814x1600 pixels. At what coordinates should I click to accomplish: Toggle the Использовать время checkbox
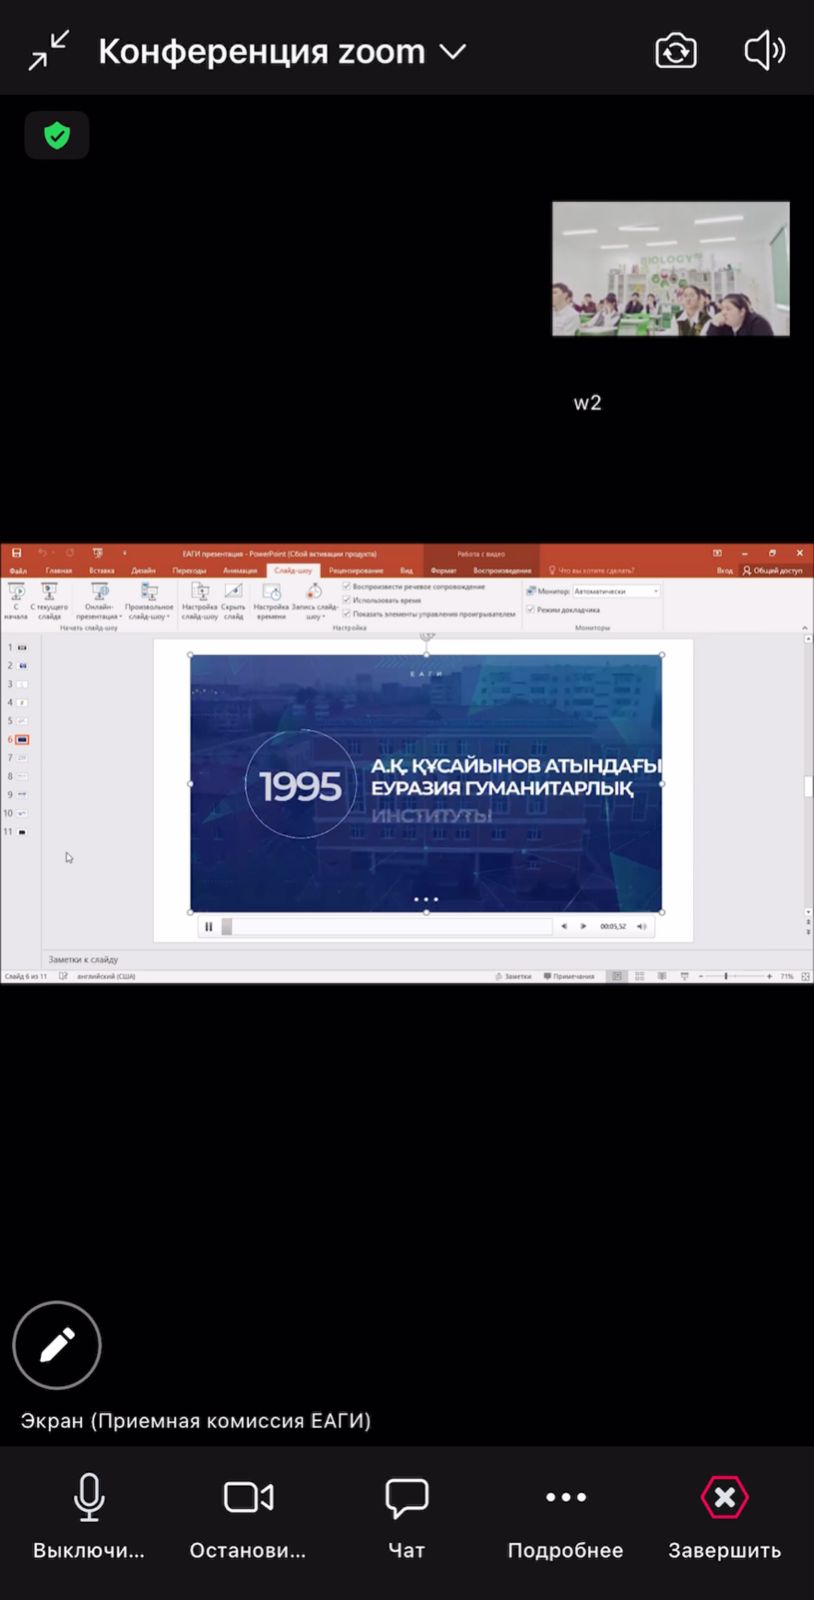[347, 600]
